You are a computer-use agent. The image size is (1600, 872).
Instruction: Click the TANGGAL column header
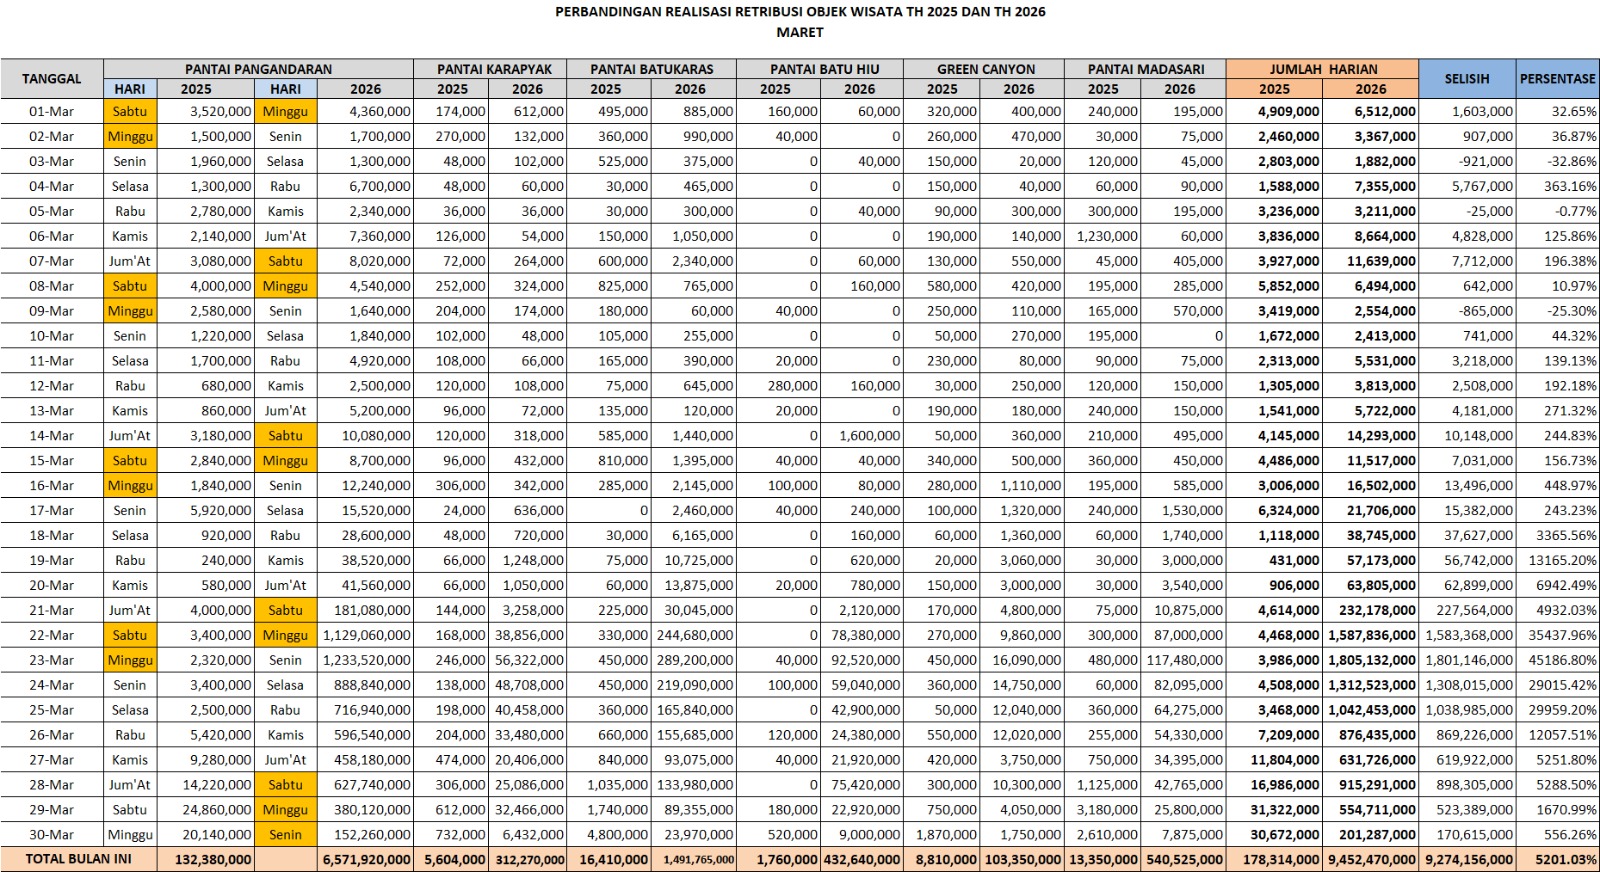[52, 78]
